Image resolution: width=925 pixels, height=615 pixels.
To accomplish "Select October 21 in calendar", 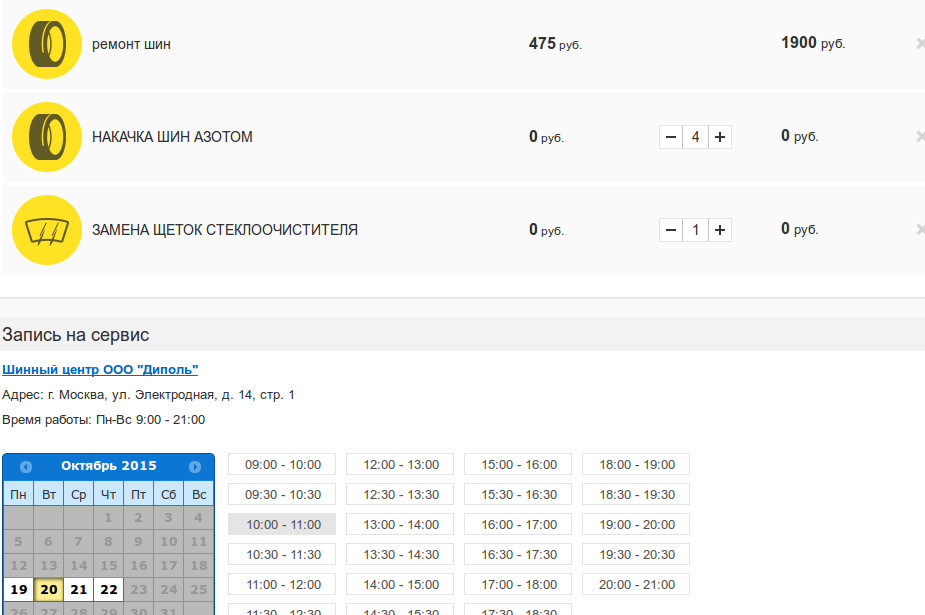I will tap(79, 590).
